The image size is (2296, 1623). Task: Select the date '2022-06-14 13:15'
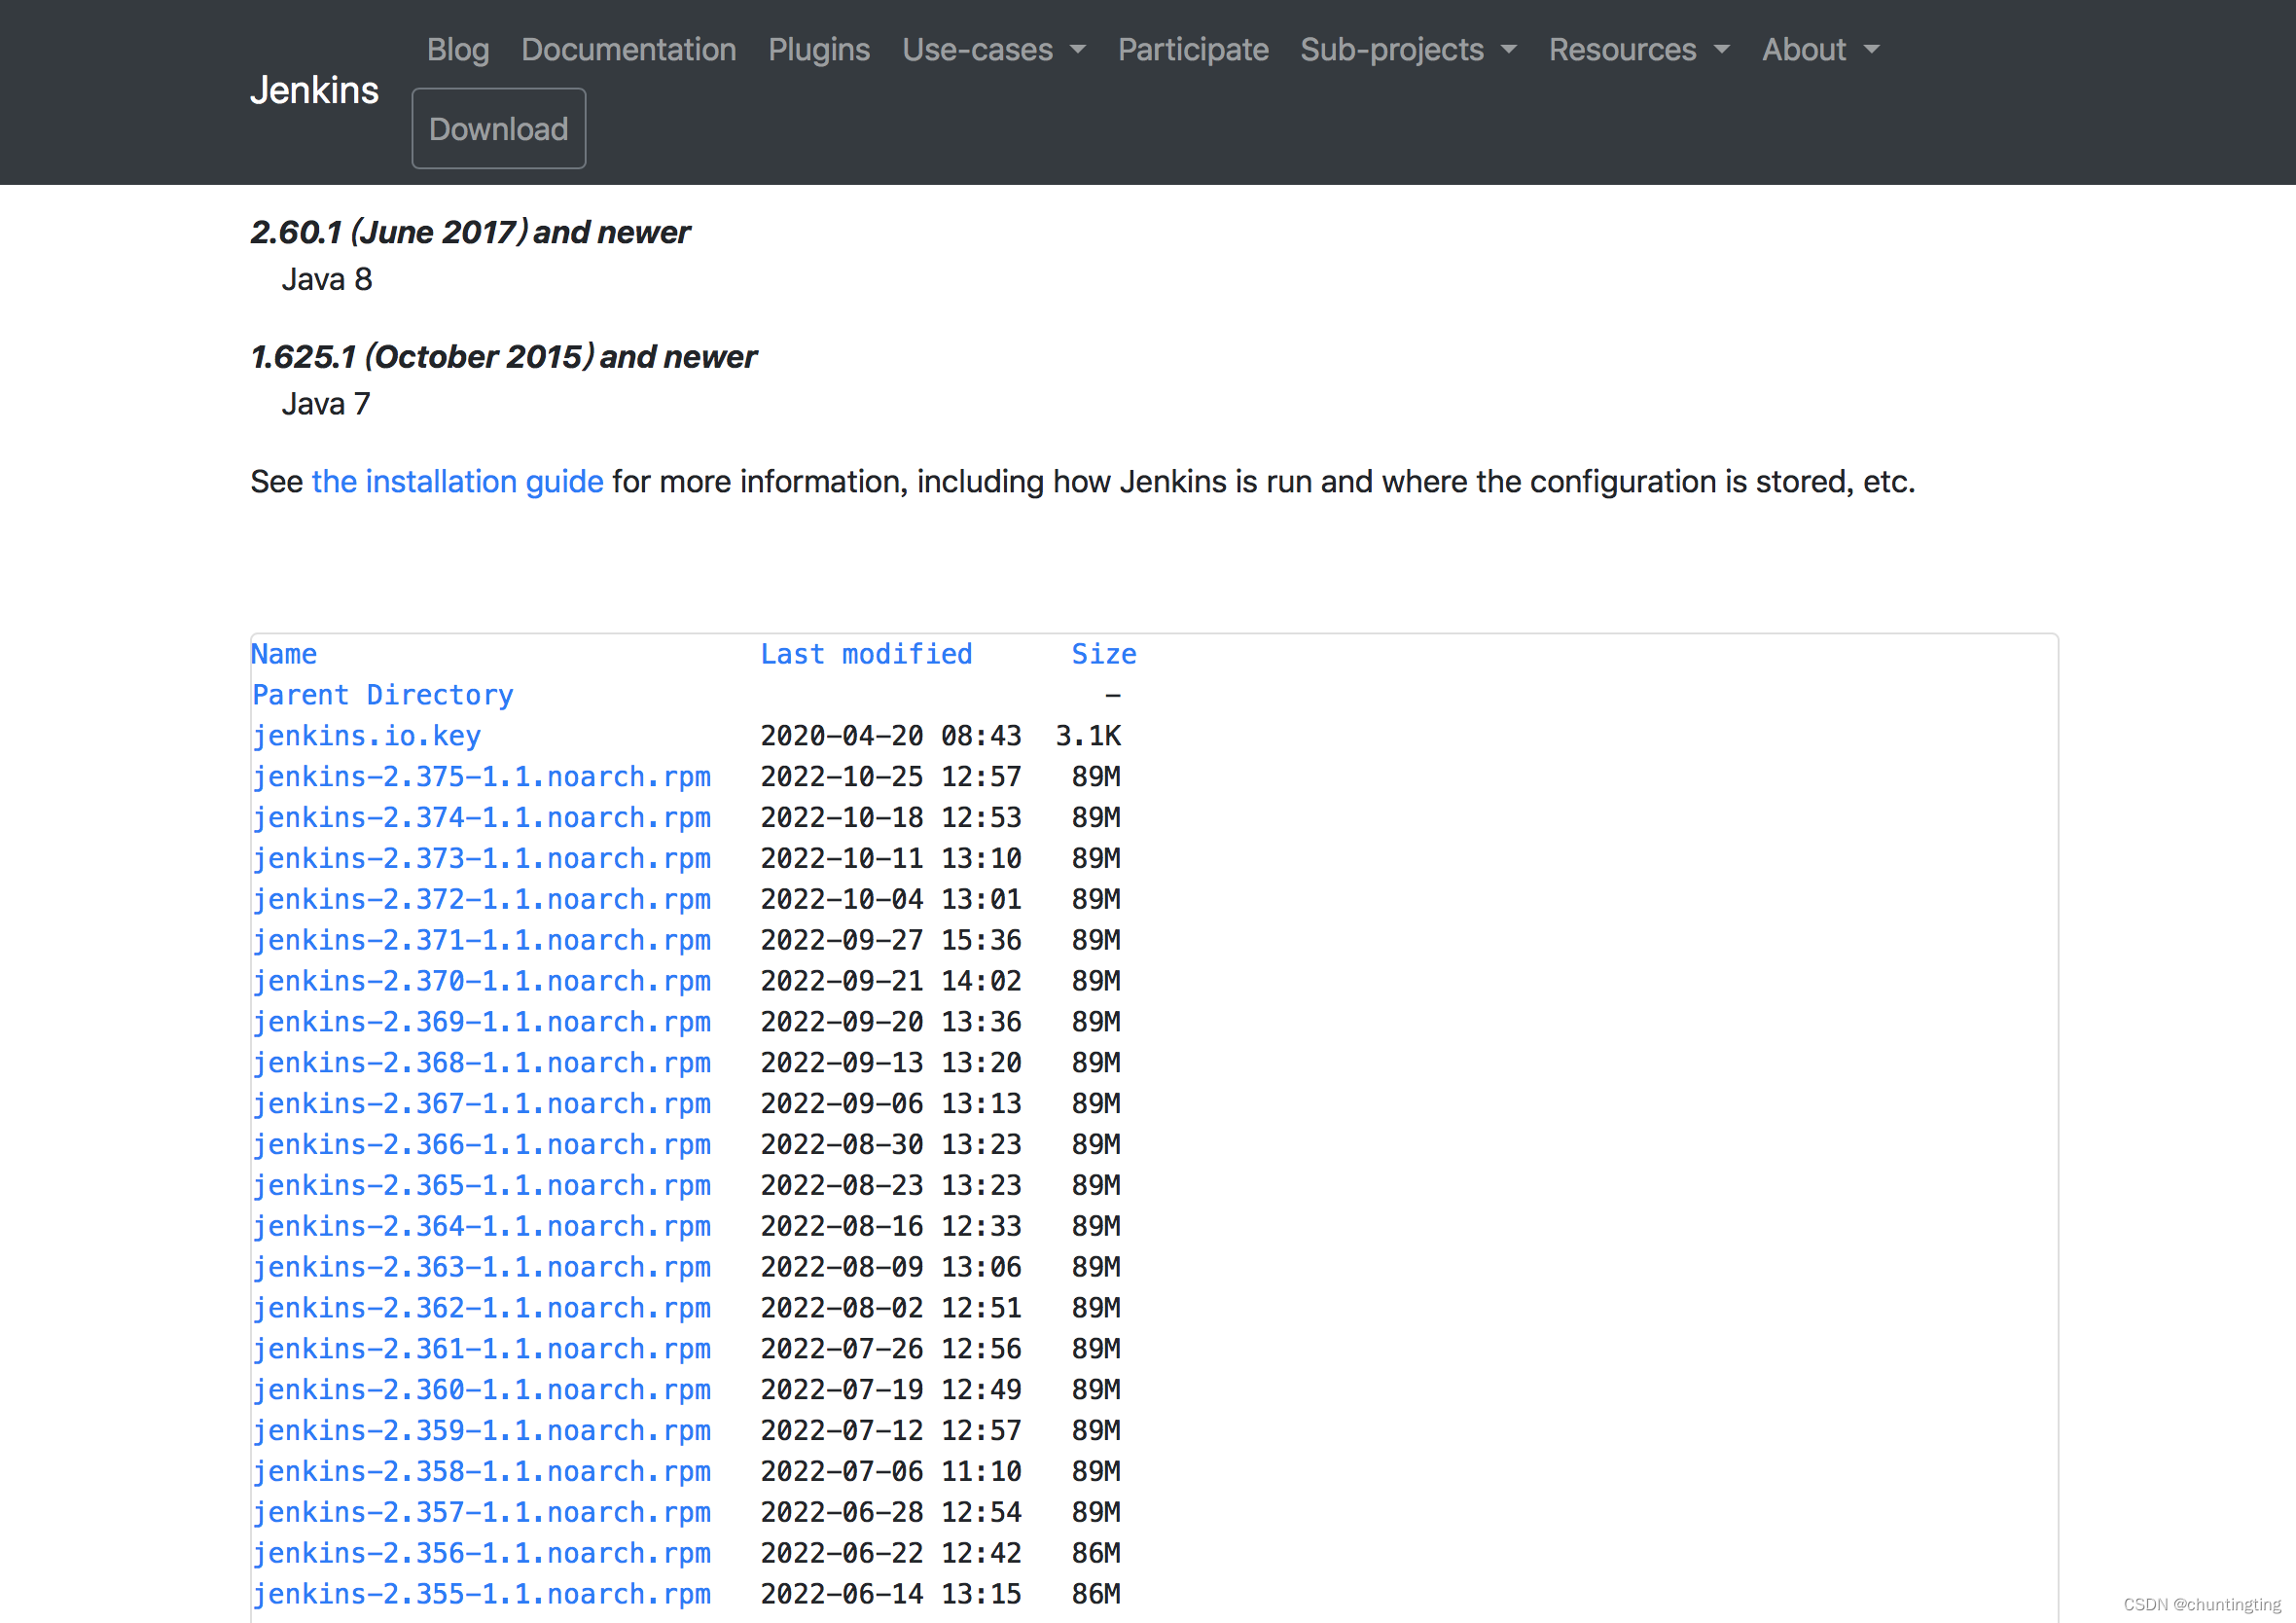click(x=891, y=1595)
